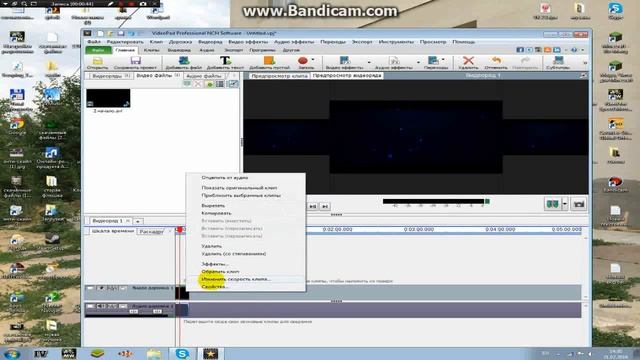Click the VideoPad app icon in title bar
This screenshot has height=360, width=640.
pos(87,33)
